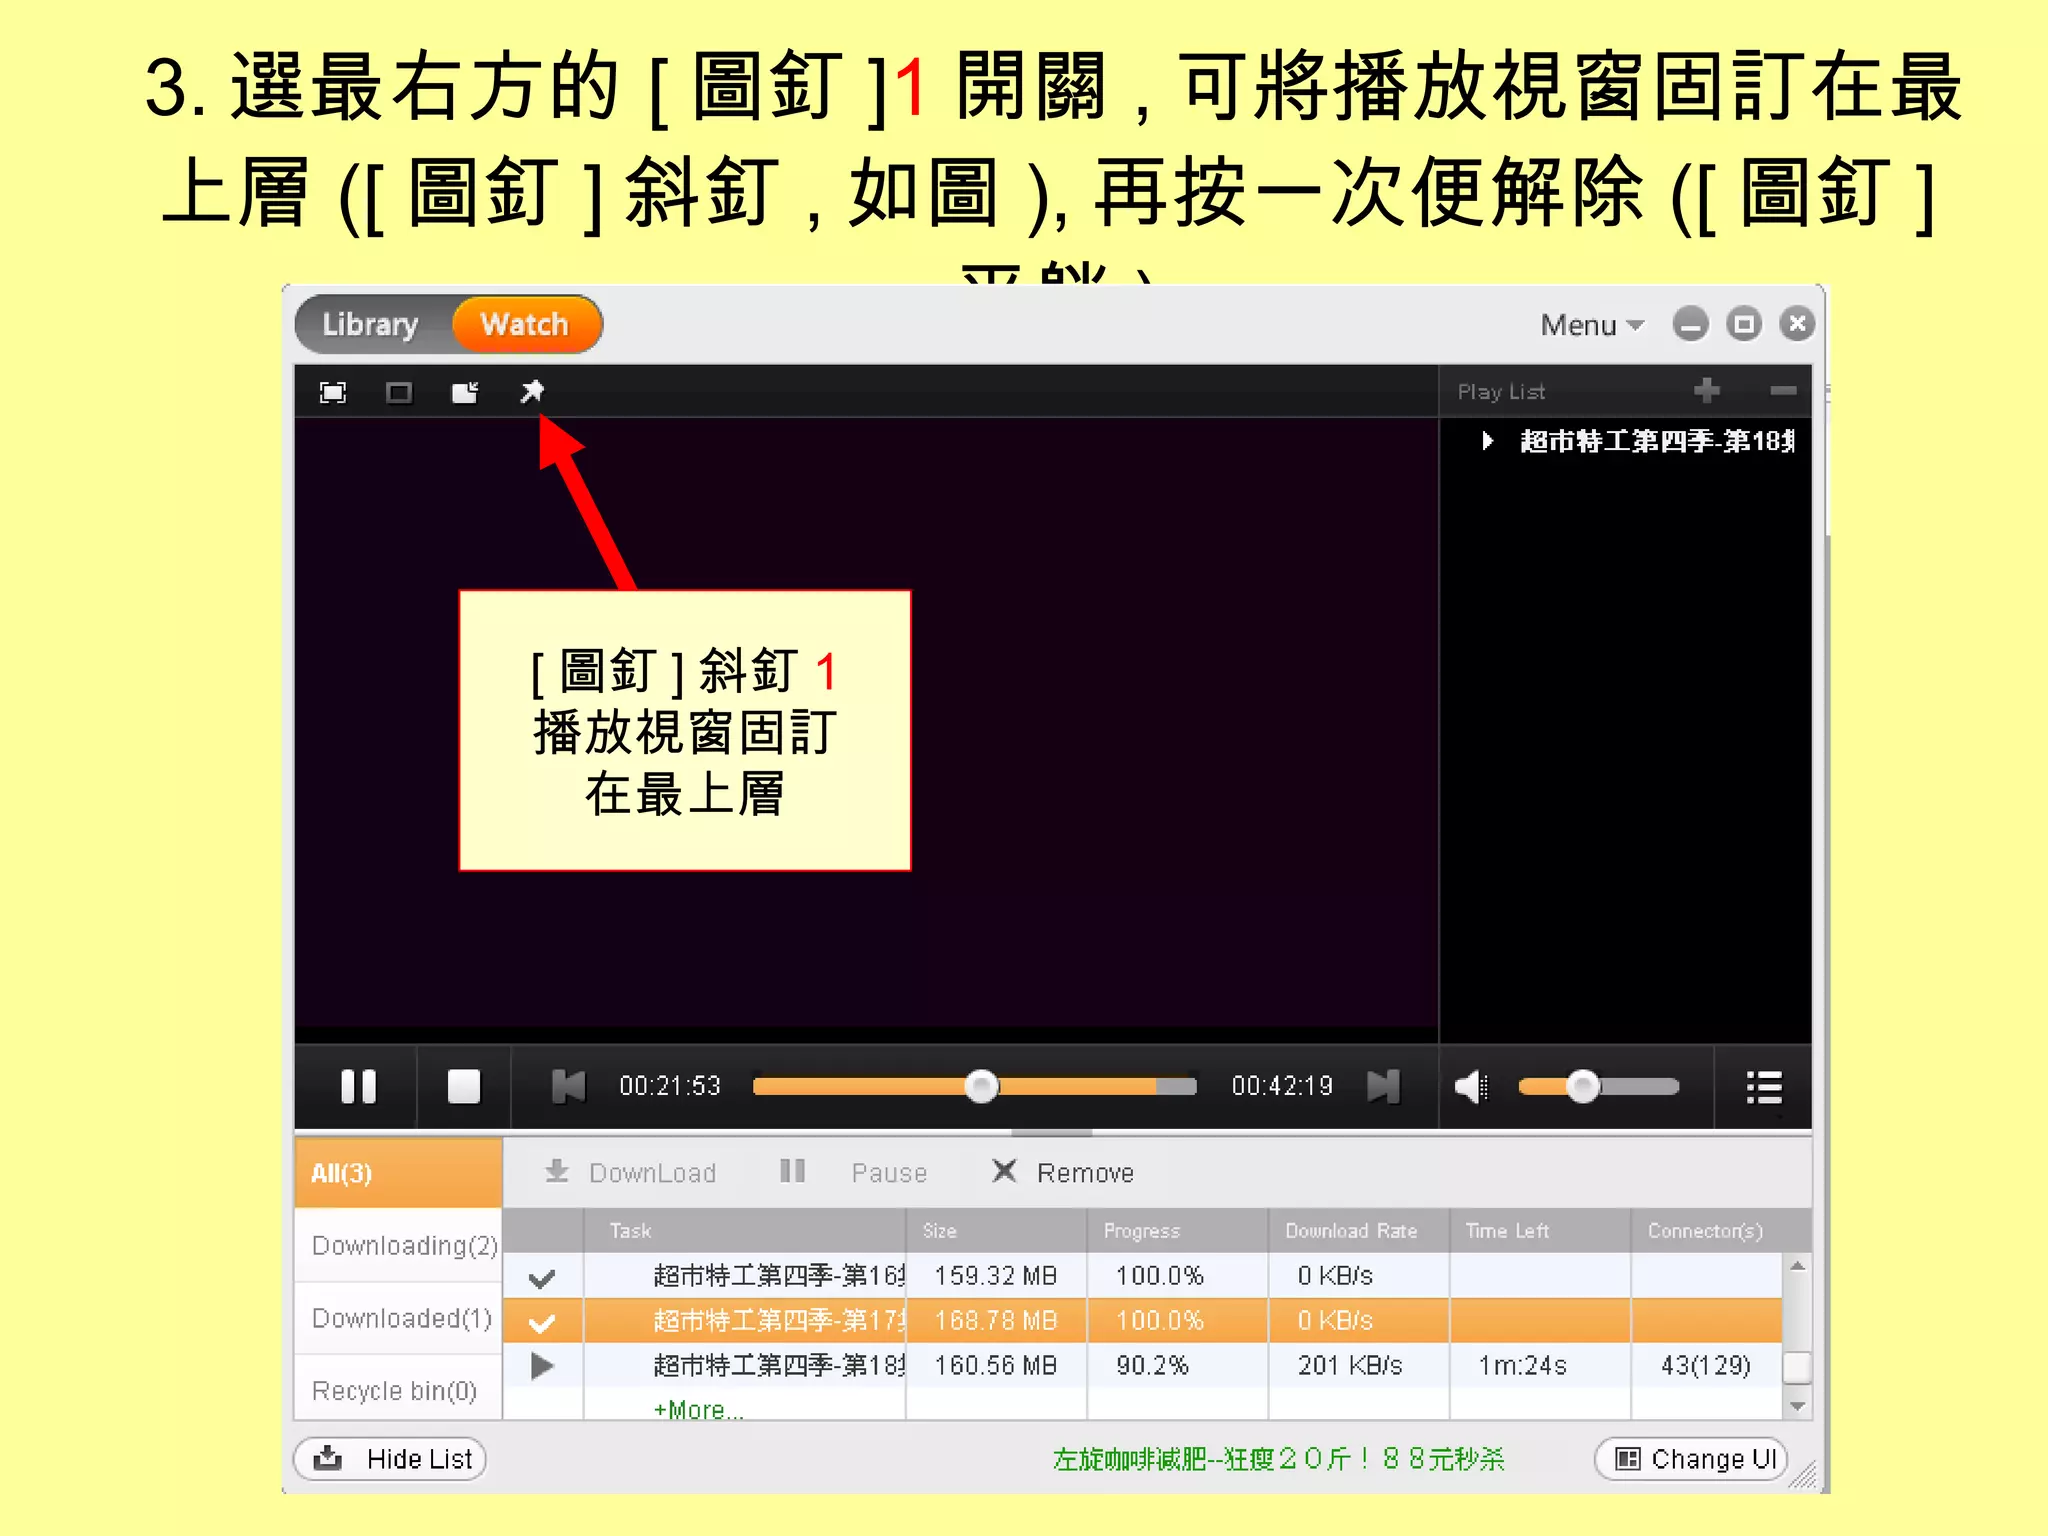Click the Remove task button
The height and width of the screenshot is (1536, 2048).
(1063, 1172)
